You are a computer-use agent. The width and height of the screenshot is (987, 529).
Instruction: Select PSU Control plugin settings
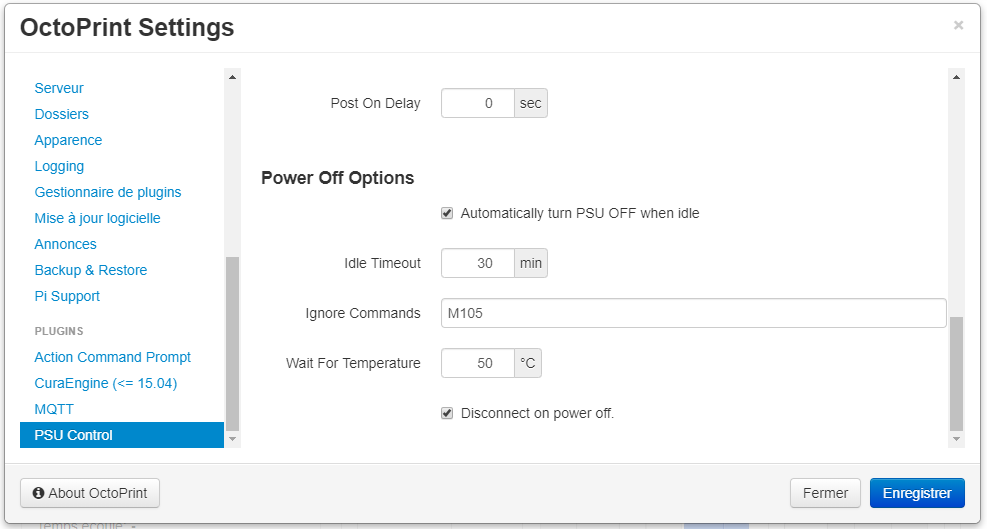coord(74,435)
